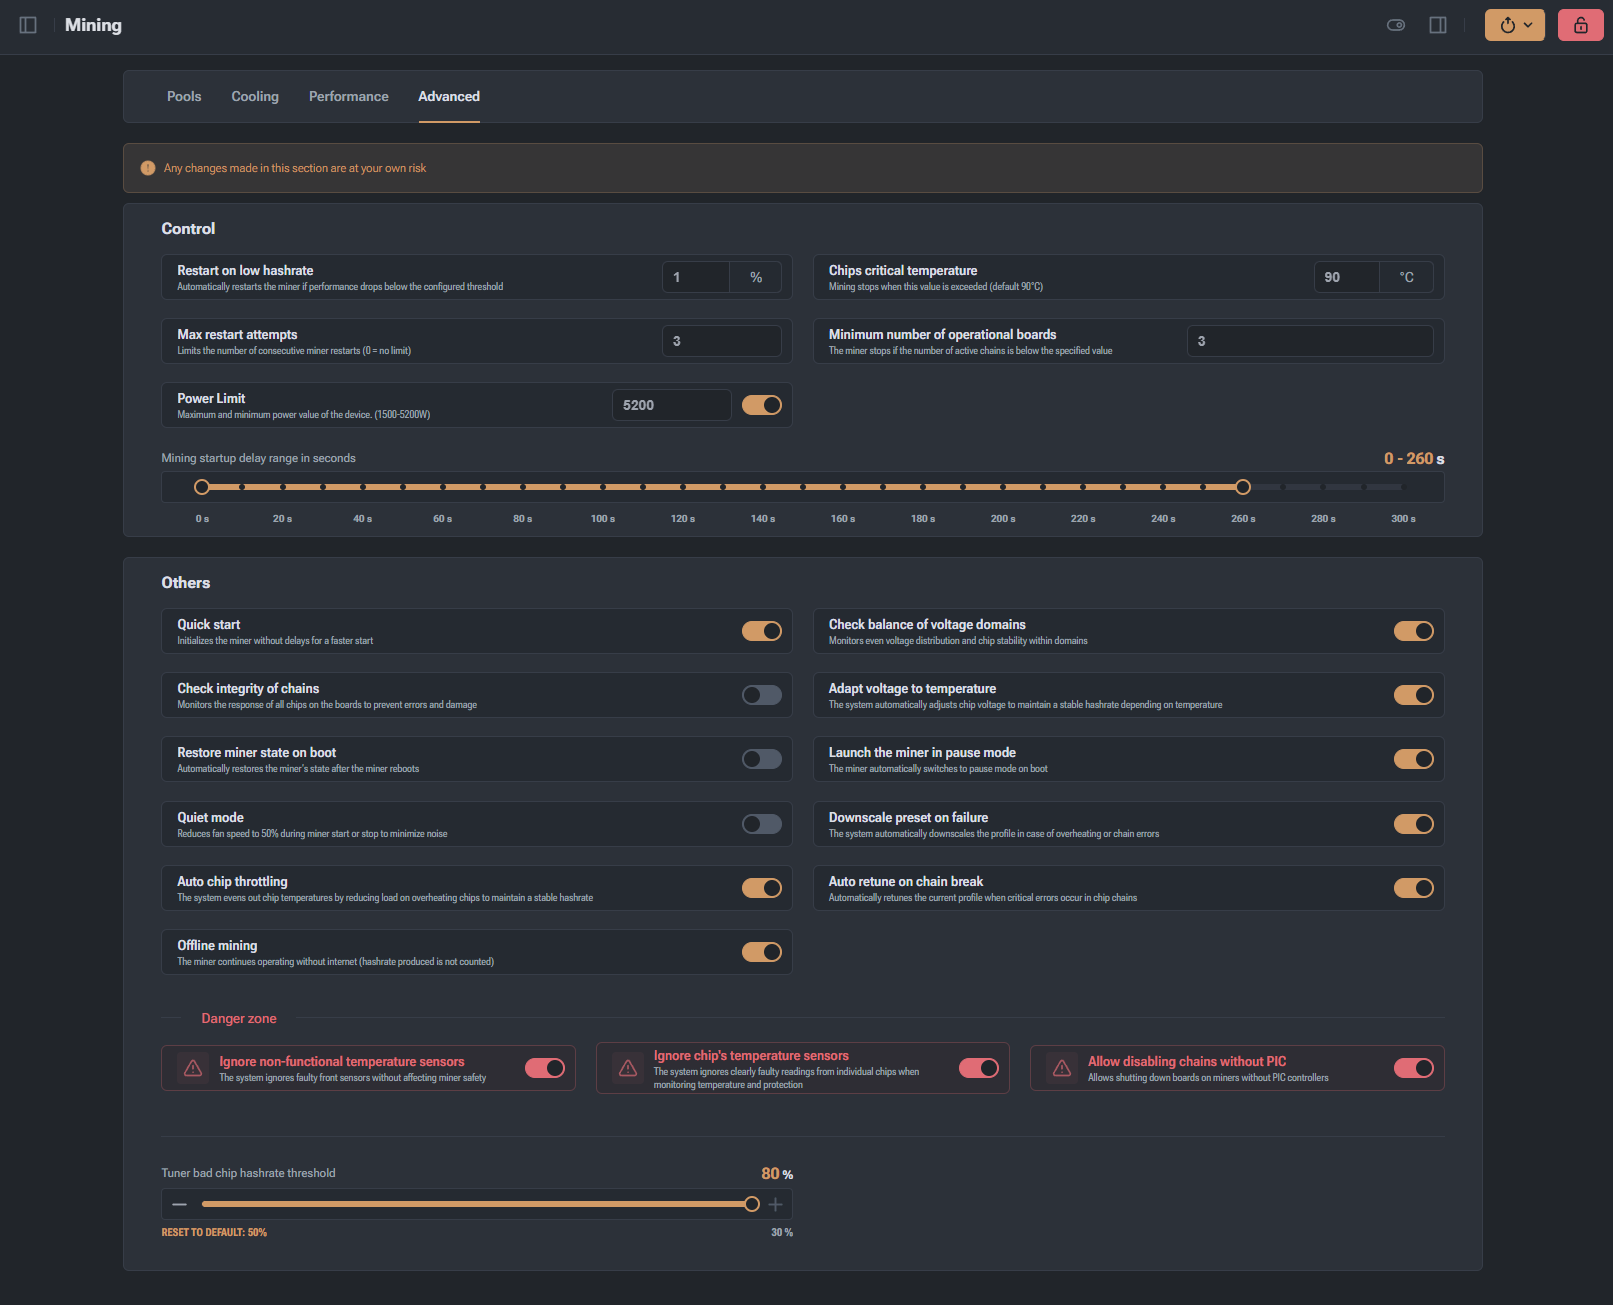Disable Auto chip throttling

(x=762, y=888)
